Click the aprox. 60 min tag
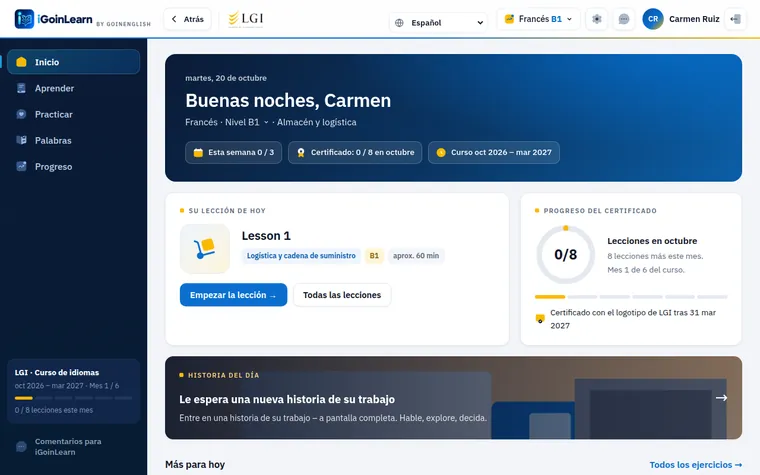This screenshot has height=475, width=760. point(416,255)
